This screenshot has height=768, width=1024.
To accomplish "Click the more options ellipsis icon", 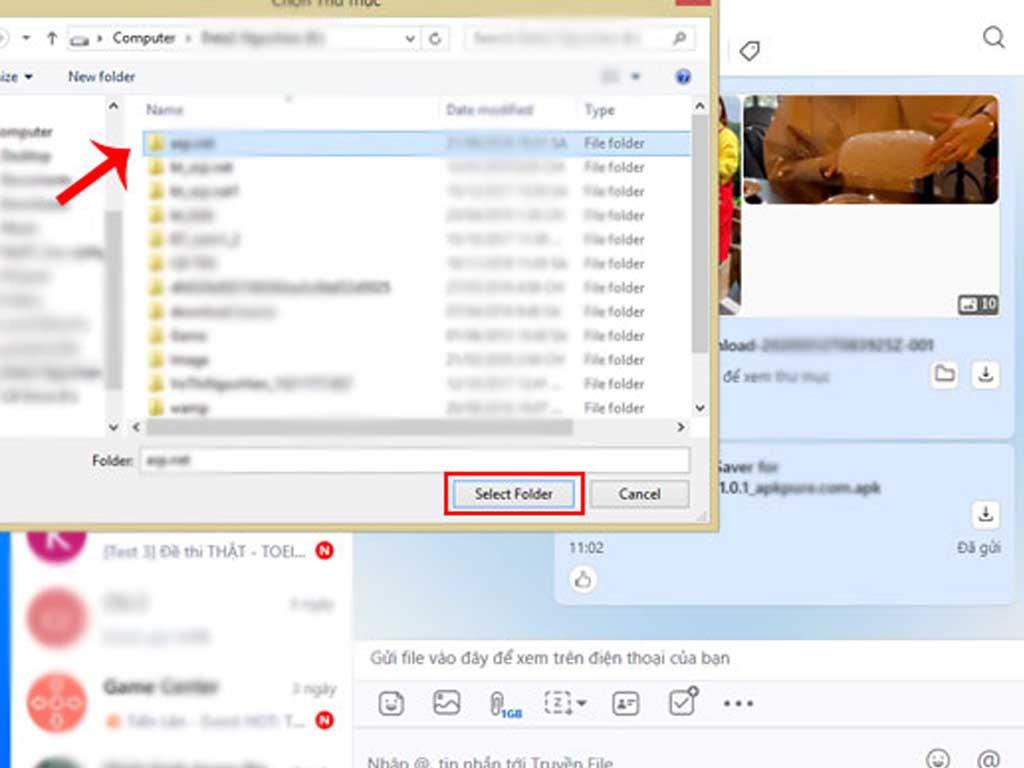I will click(738, 703).
